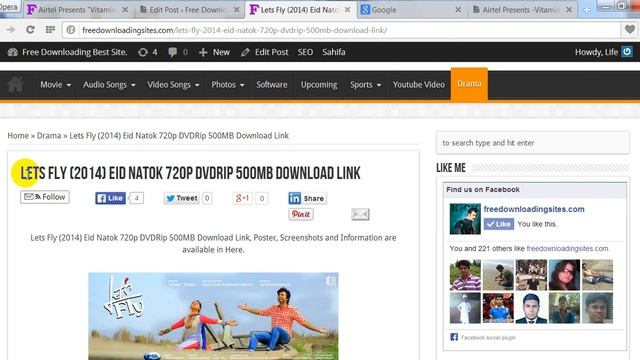Close the Lets Fly tab
Viewport: 640px width, 360px height.
pyautogui.click(x=347, y=9)
